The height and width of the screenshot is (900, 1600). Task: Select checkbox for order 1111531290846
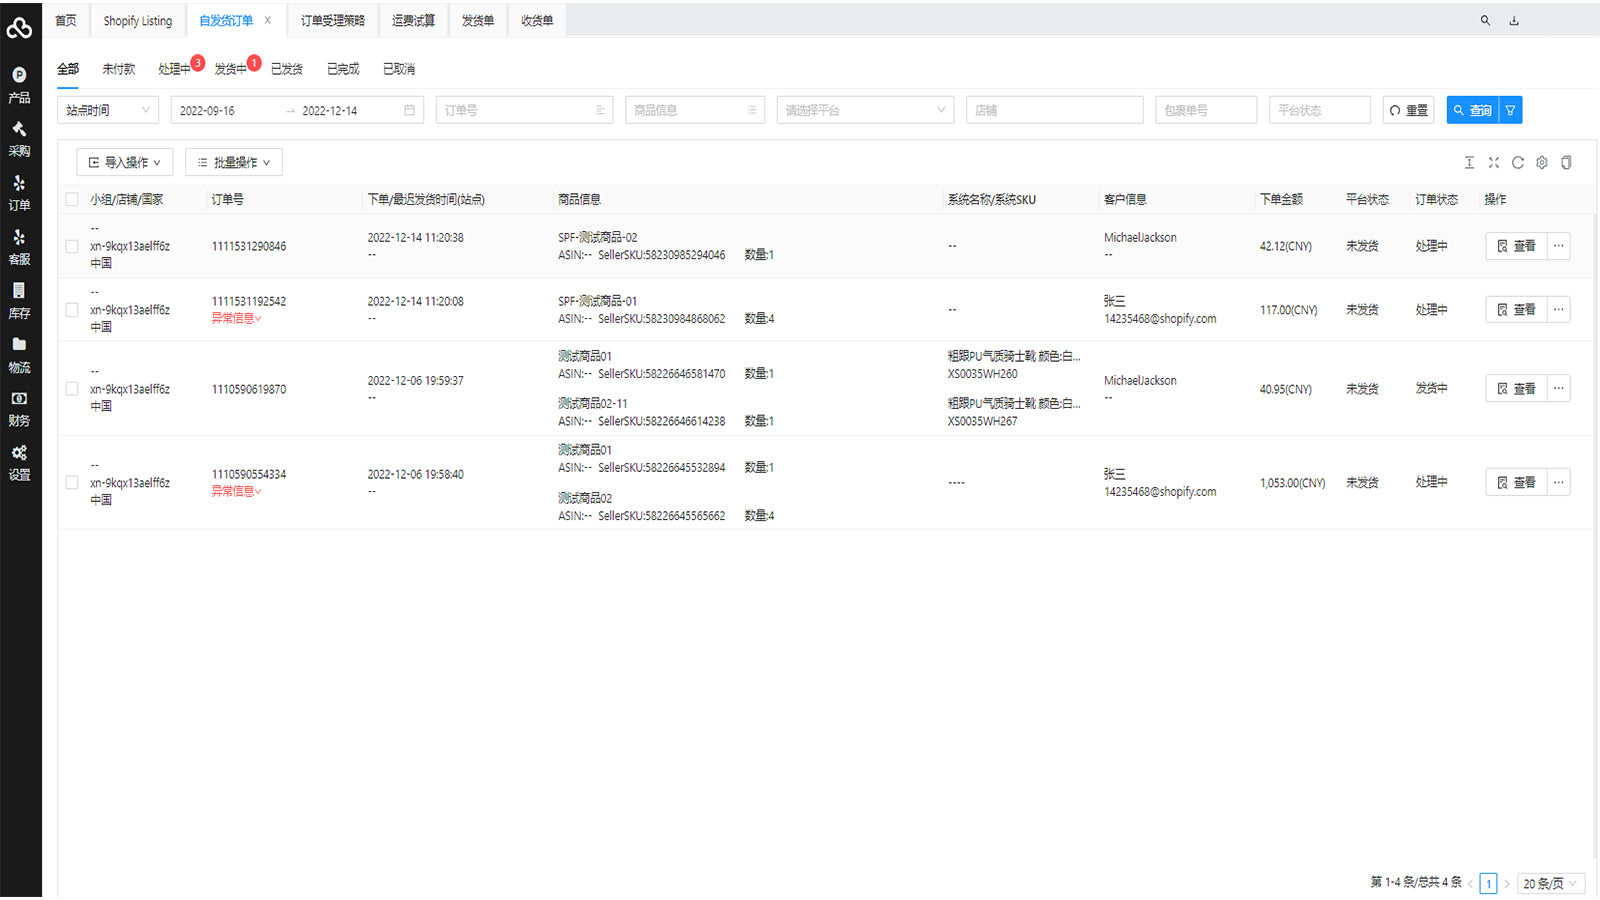(x=72, y=246)
